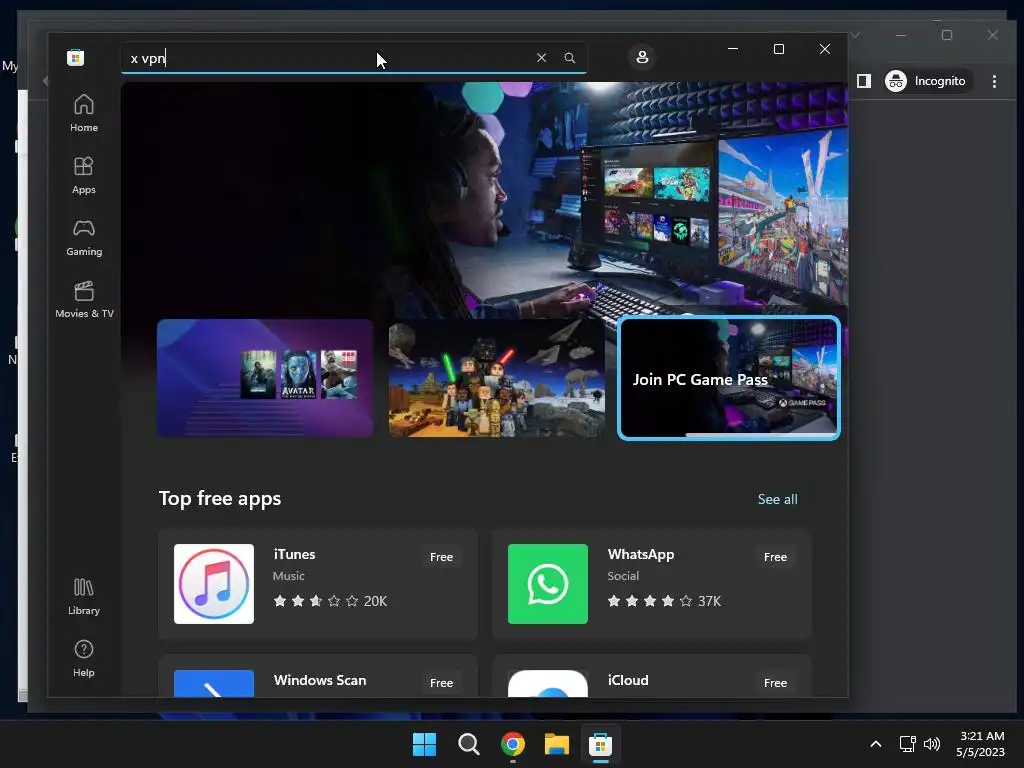The image size is (1024, 768).
Task: Open the iCloud app card
Action: click(x=652, y=677)
